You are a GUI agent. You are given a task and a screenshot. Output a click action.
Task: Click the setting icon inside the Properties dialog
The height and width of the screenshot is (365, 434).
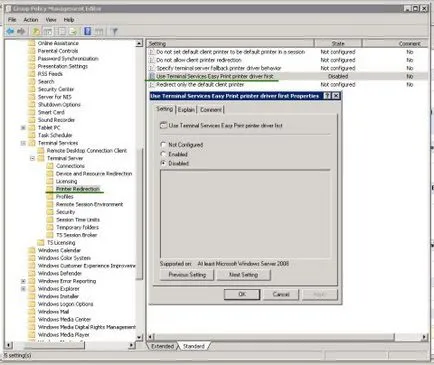pos(163,125)
